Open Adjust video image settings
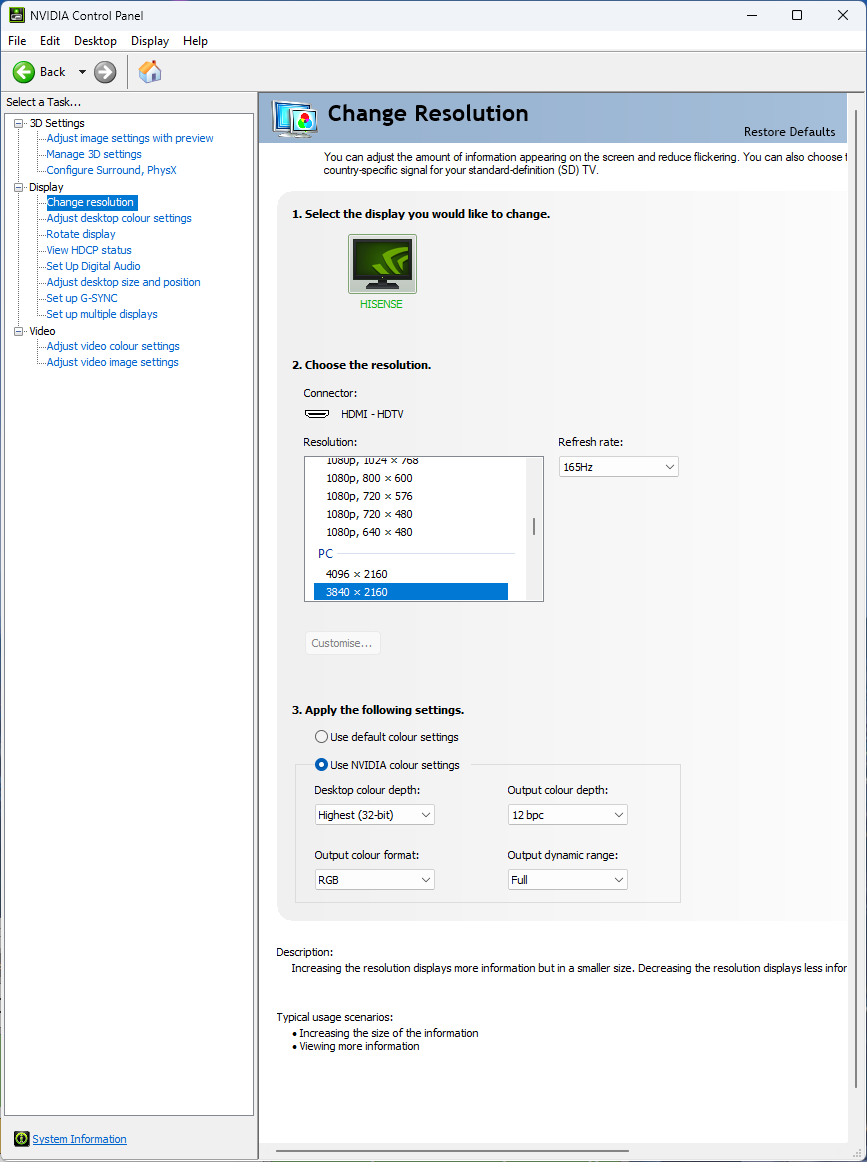The height and width of the screenshot is (1162, 867). (112, 362)
